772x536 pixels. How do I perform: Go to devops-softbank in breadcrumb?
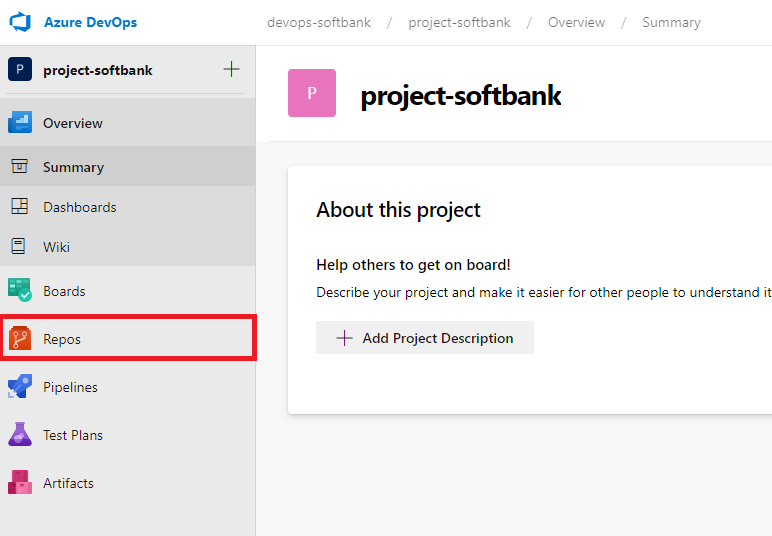(x=319, y=22)
